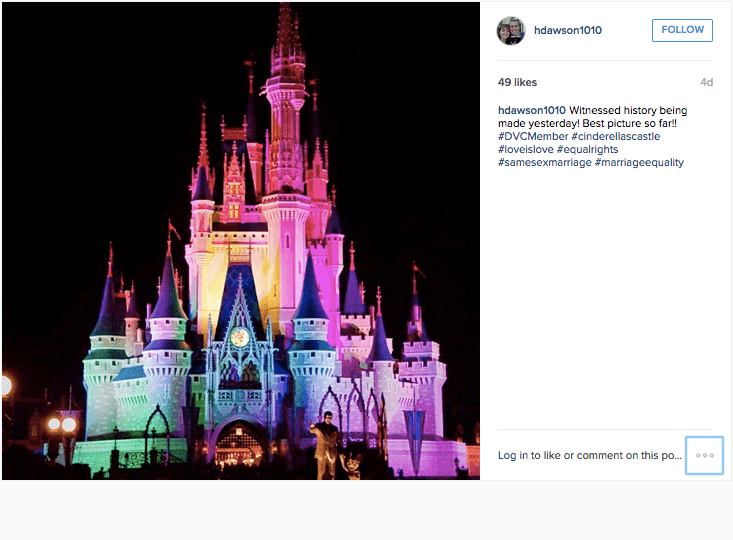Image resolution: width=733 pixels, height=540 pixels.
Task: View the 49 likes list
Action: pyautogui.click(x=517, y=82)
